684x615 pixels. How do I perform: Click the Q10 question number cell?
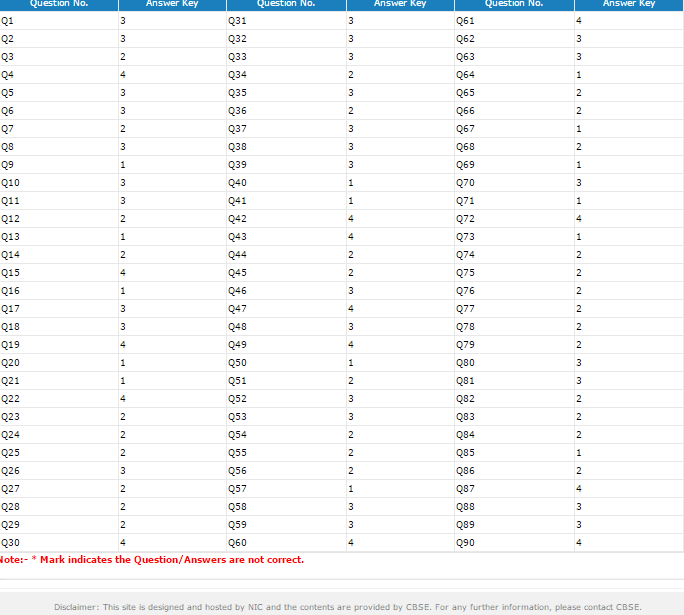coord(11,183)
